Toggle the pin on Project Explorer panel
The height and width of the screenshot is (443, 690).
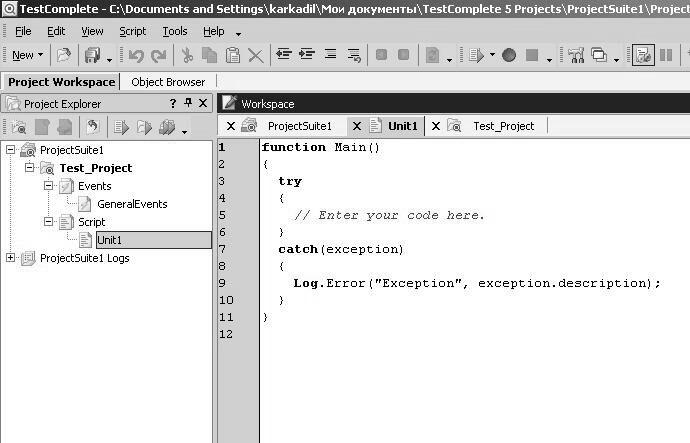point(187,103)
